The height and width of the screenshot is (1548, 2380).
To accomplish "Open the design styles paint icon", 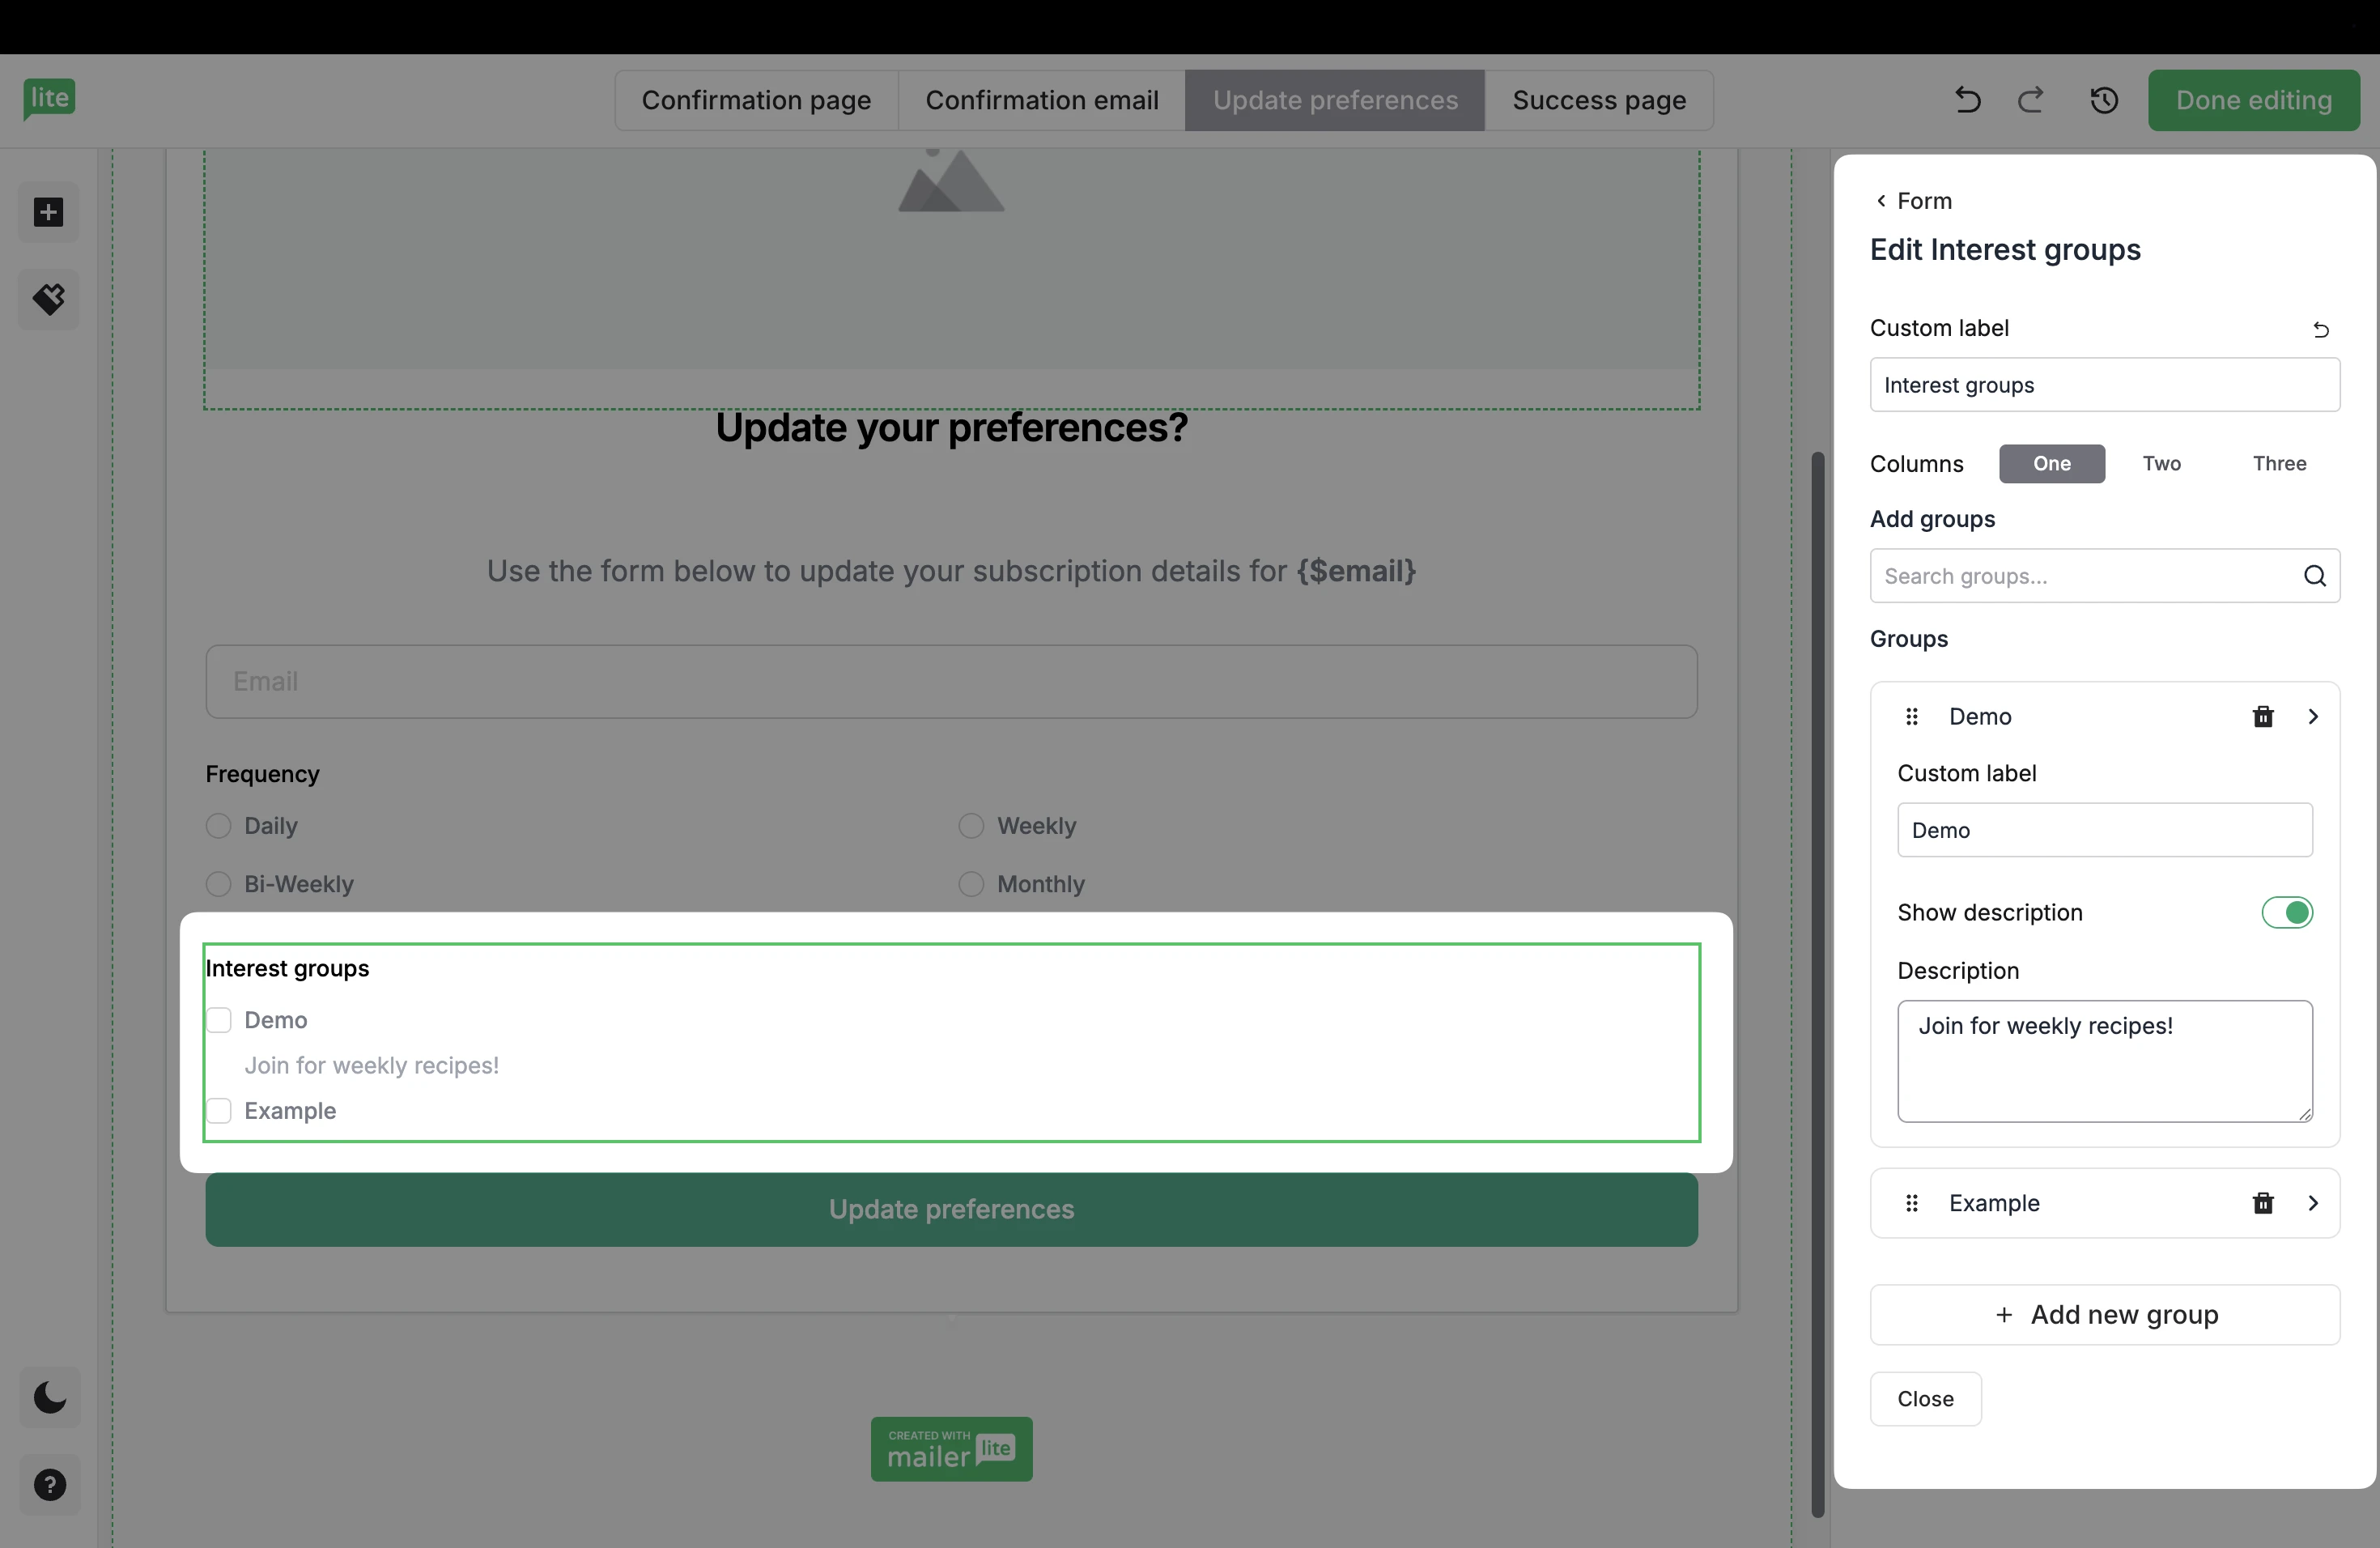I will [x=48, y=298].
